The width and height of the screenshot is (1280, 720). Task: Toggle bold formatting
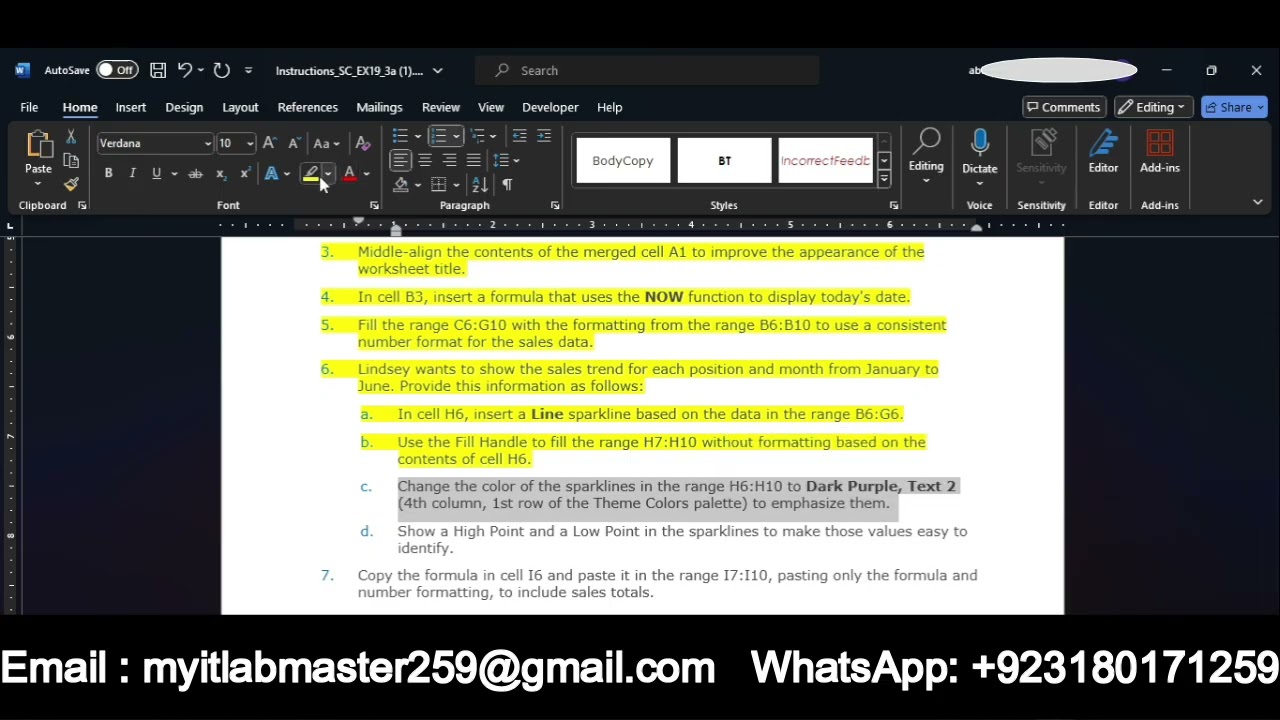(108, 174)
